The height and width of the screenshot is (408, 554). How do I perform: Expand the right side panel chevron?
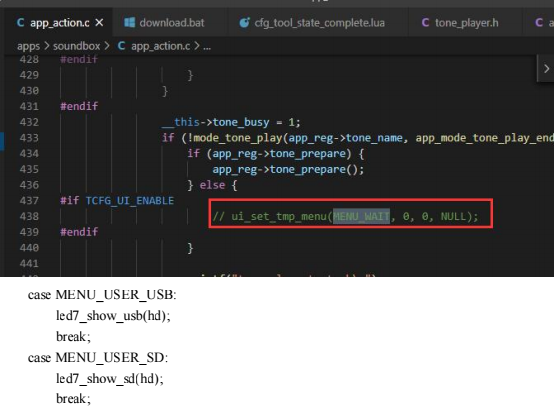[x=546, y=69]
